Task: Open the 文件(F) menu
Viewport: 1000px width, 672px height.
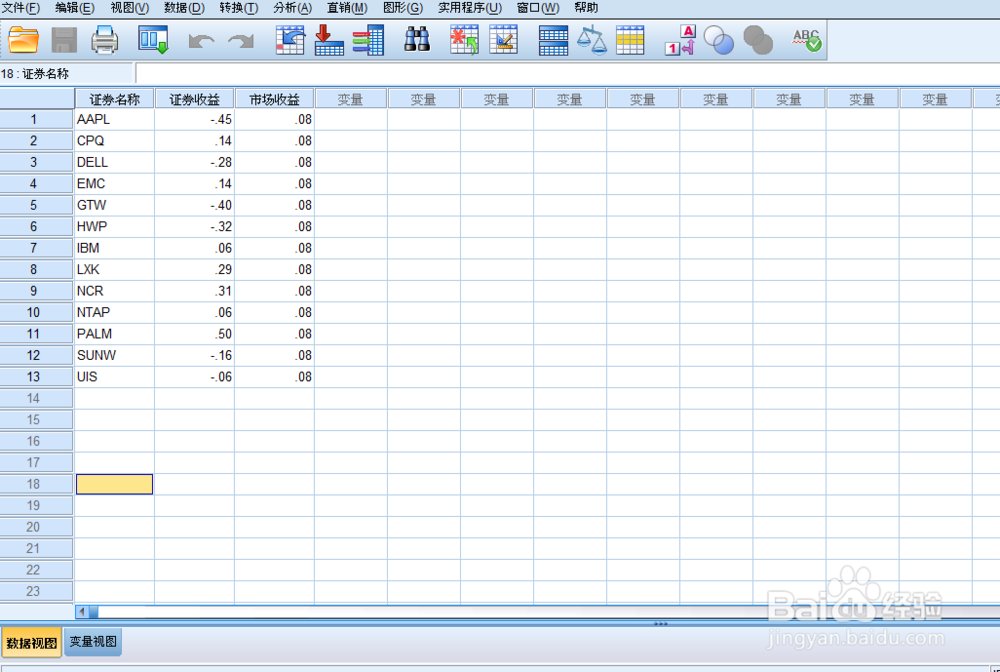Action: point(20,8)
